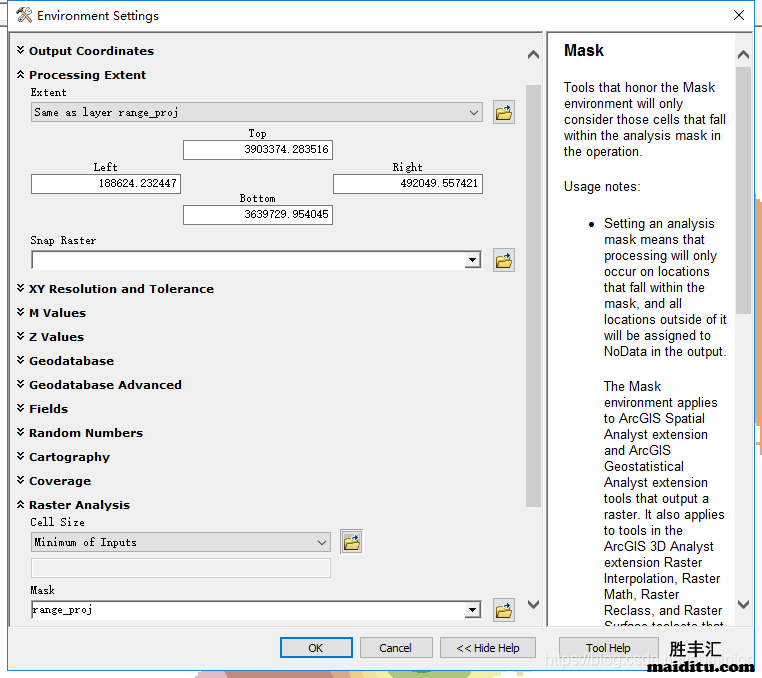This screenshot has width=762, height=678.
Task: Click the Hide Help button
Action: click(x=488, y=648)
